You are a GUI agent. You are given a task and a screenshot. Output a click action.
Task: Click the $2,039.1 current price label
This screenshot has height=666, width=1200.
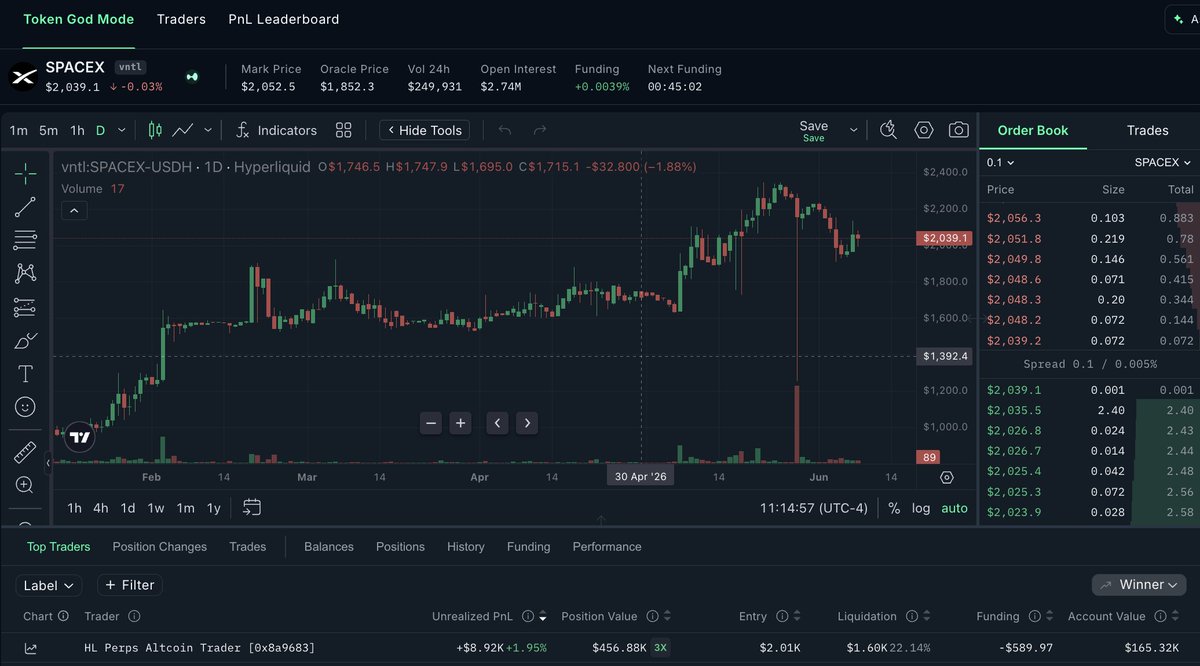(943, 238)
